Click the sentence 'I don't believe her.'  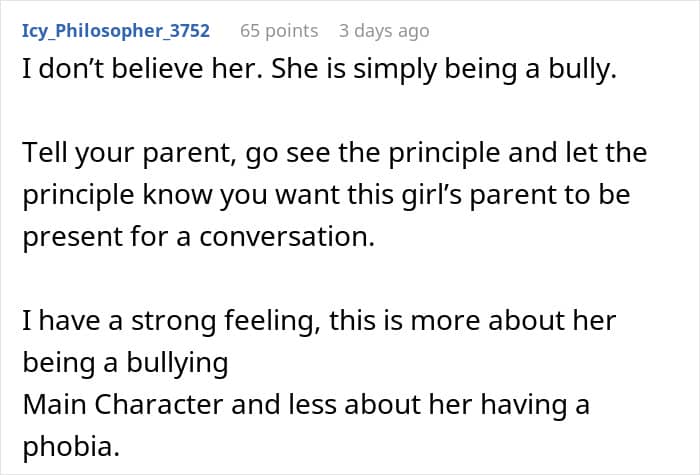click(142, 69)
